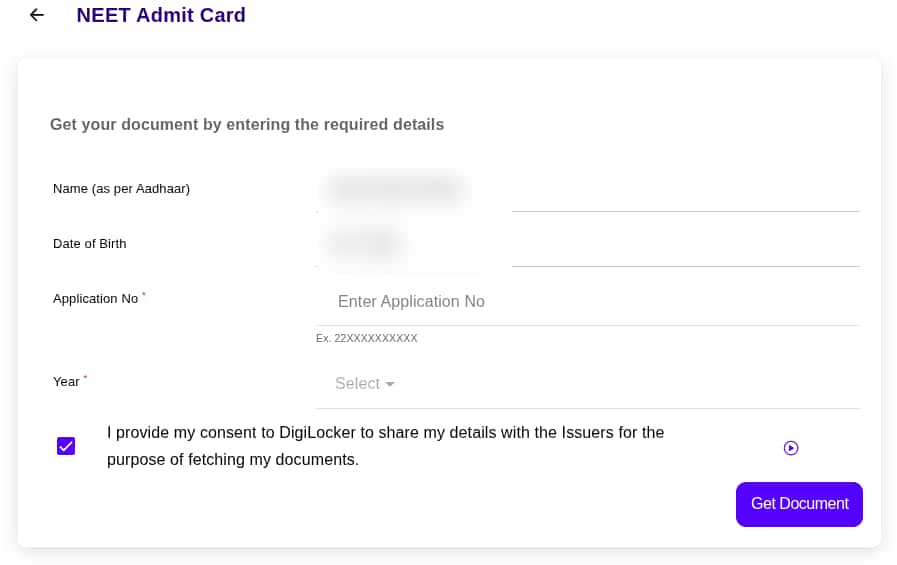Click the 'purpose of fetching my documents' line
Viewport: 897px width, 565px height.
[x=232, y=460]
